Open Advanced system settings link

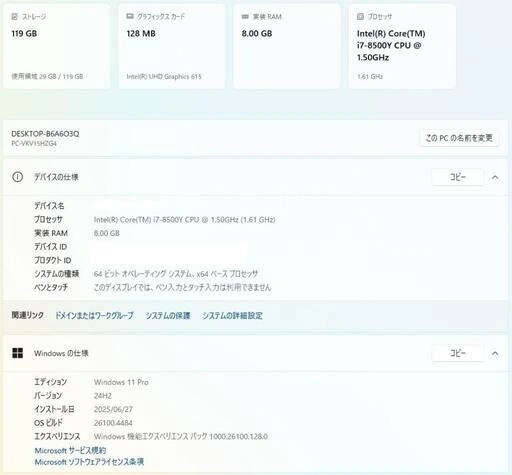233,315
